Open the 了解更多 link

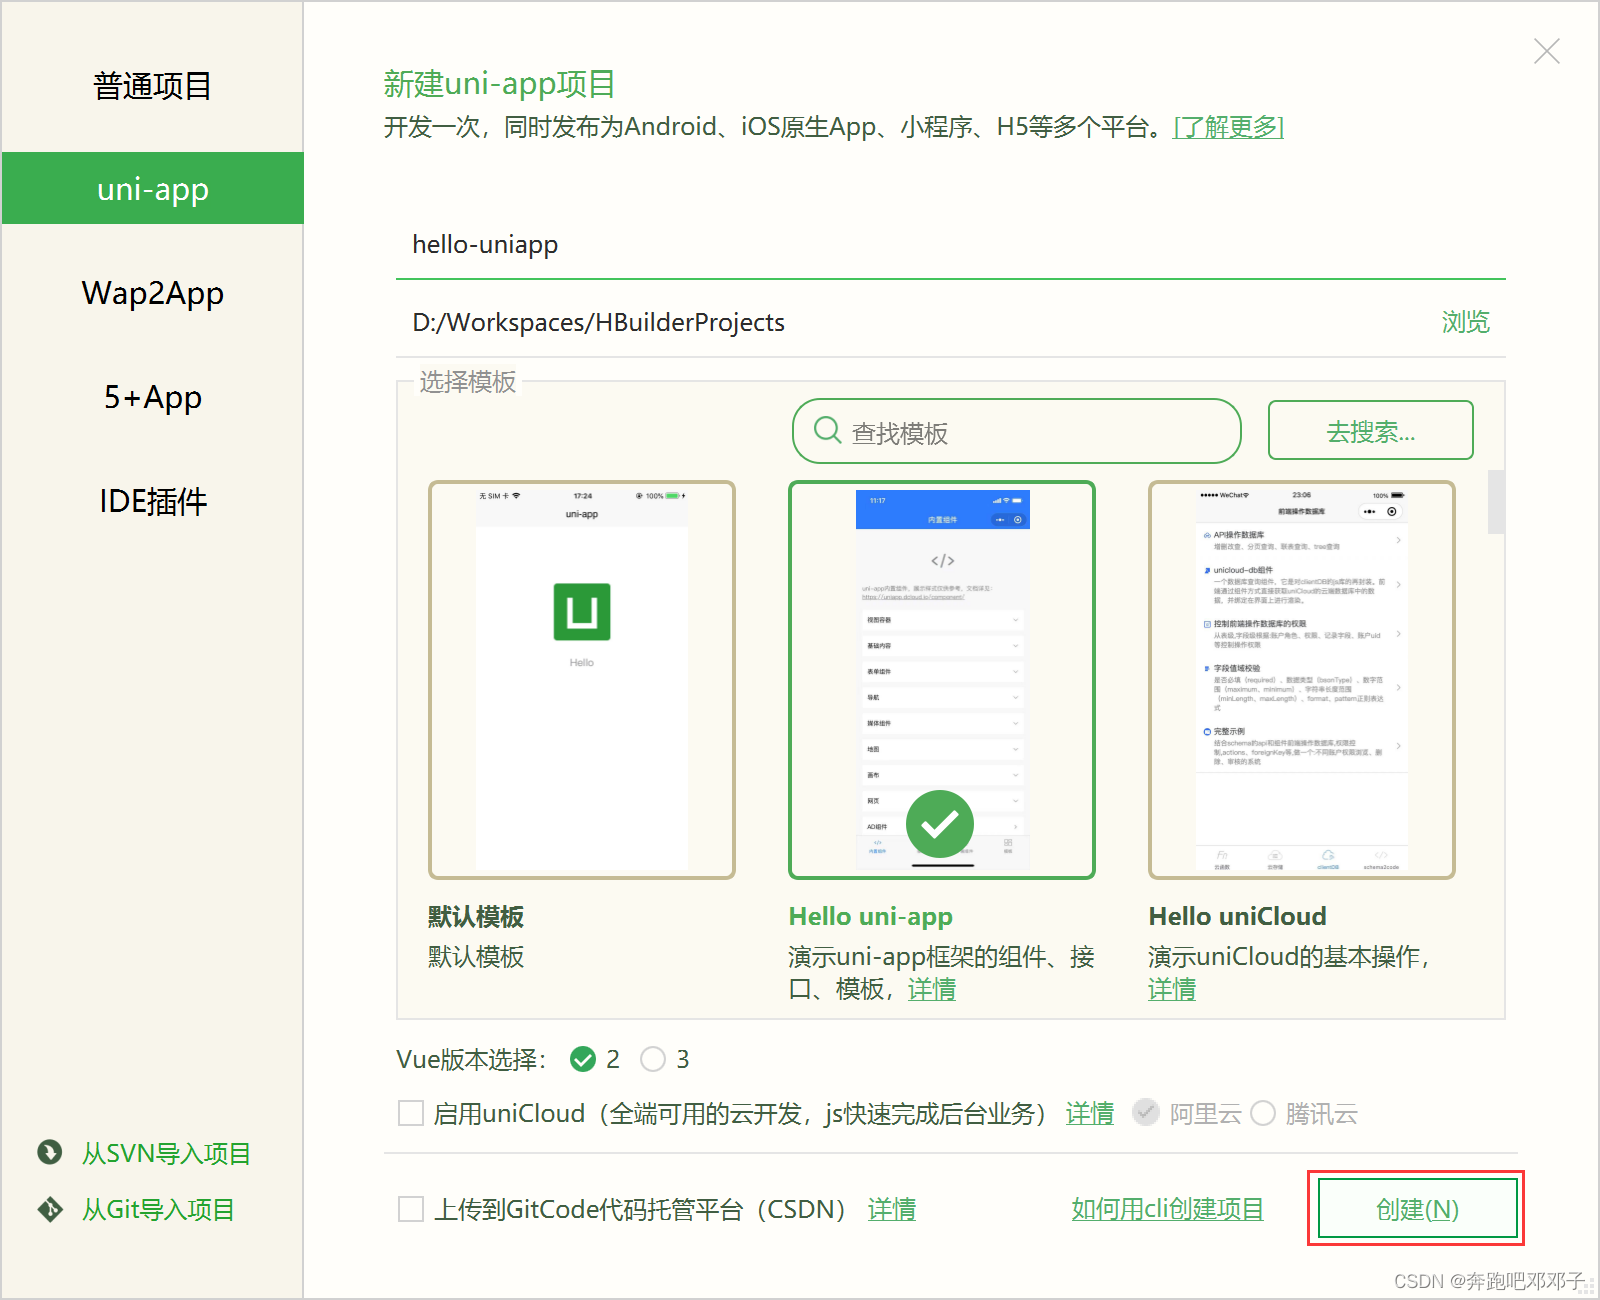pyautogui.click(x=1228, y=127)
